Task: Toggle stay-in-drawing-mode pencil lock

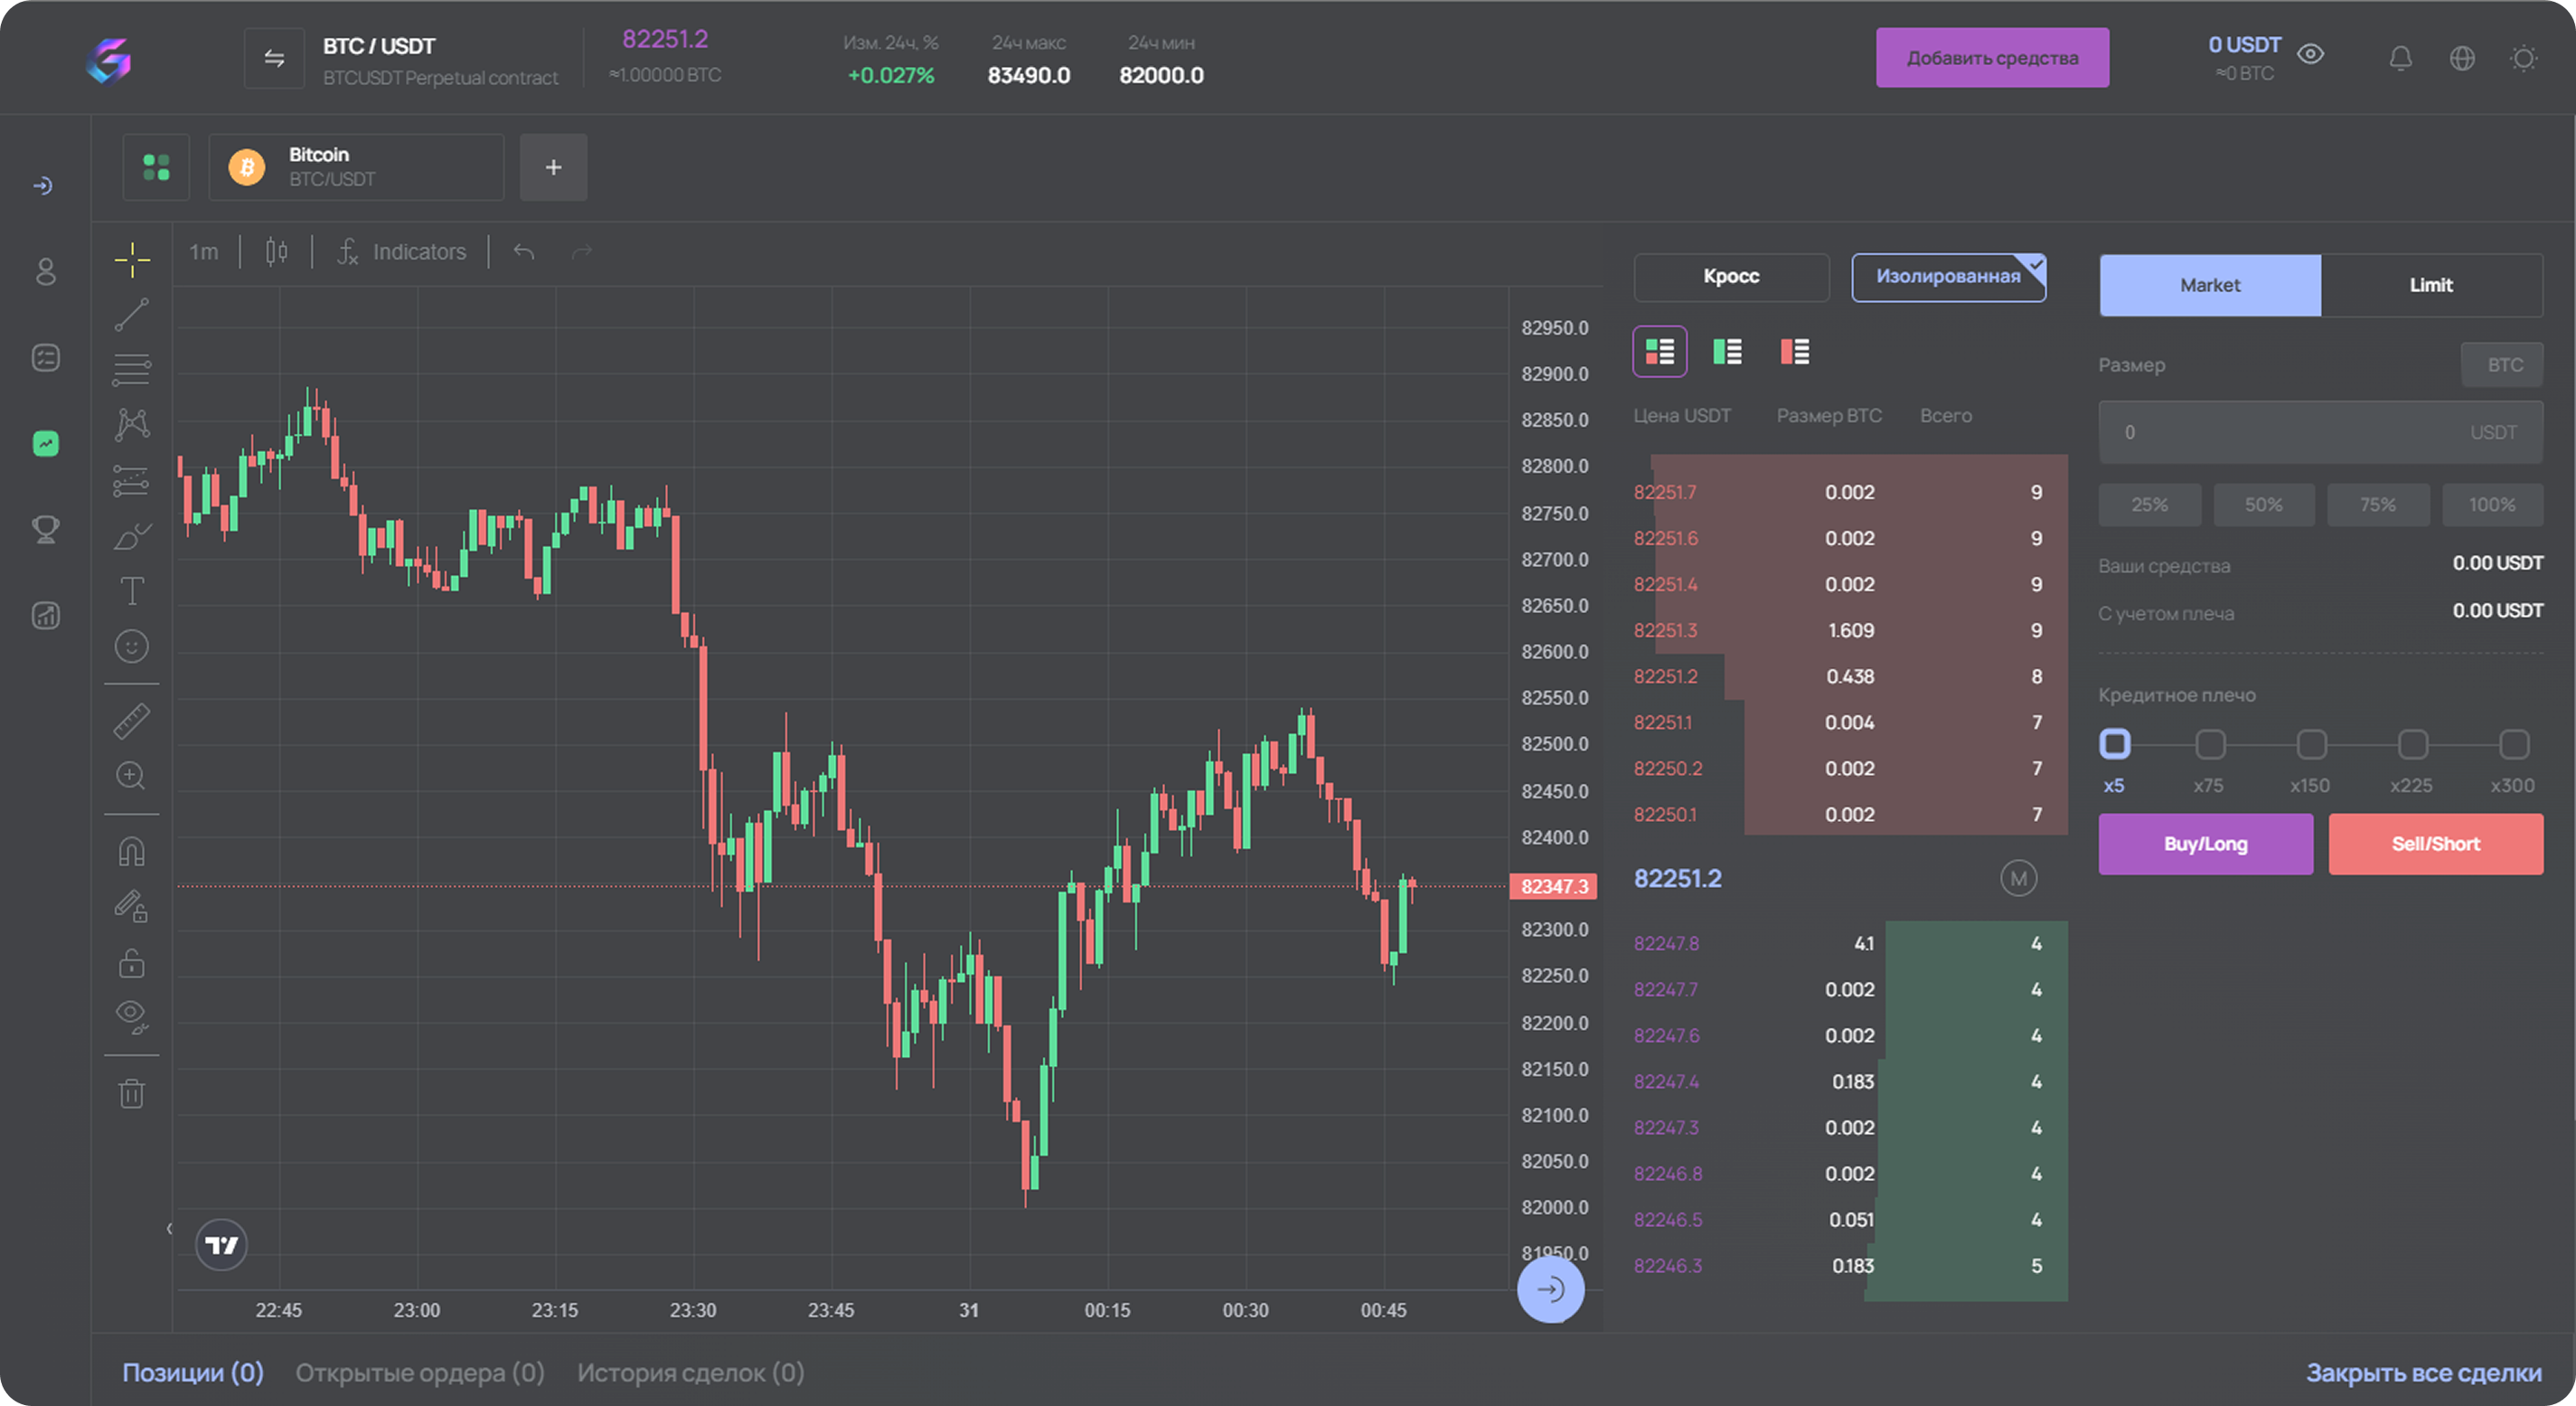Action: click(x=132, y=906)
